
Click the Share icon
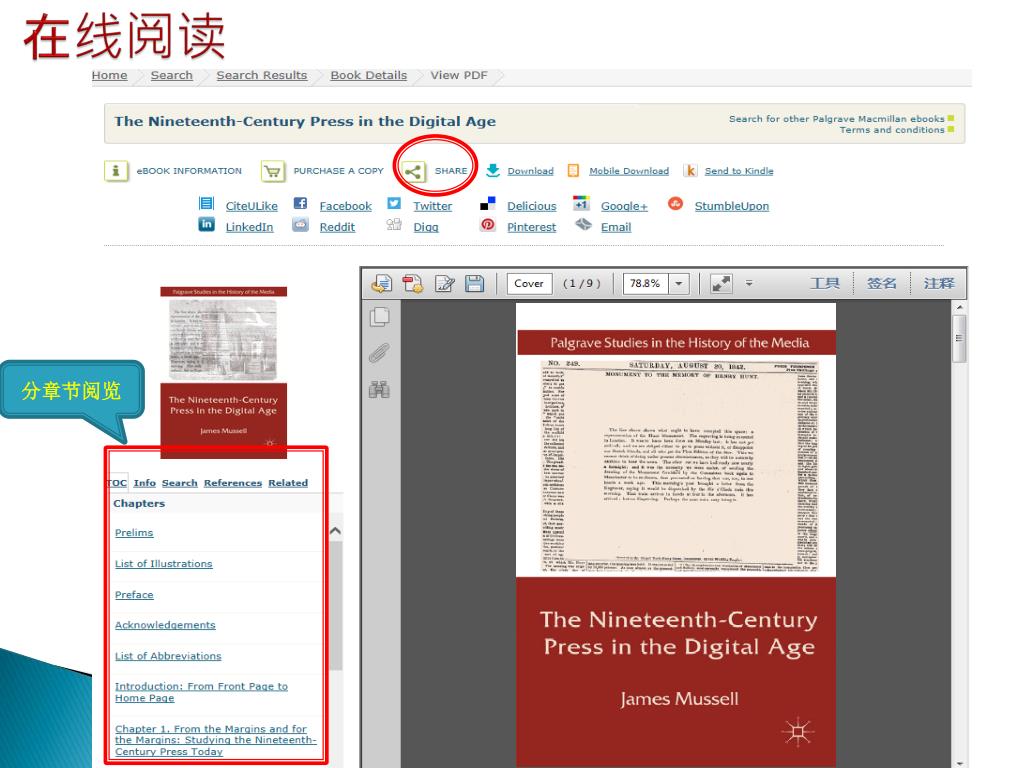coord(412,172)
